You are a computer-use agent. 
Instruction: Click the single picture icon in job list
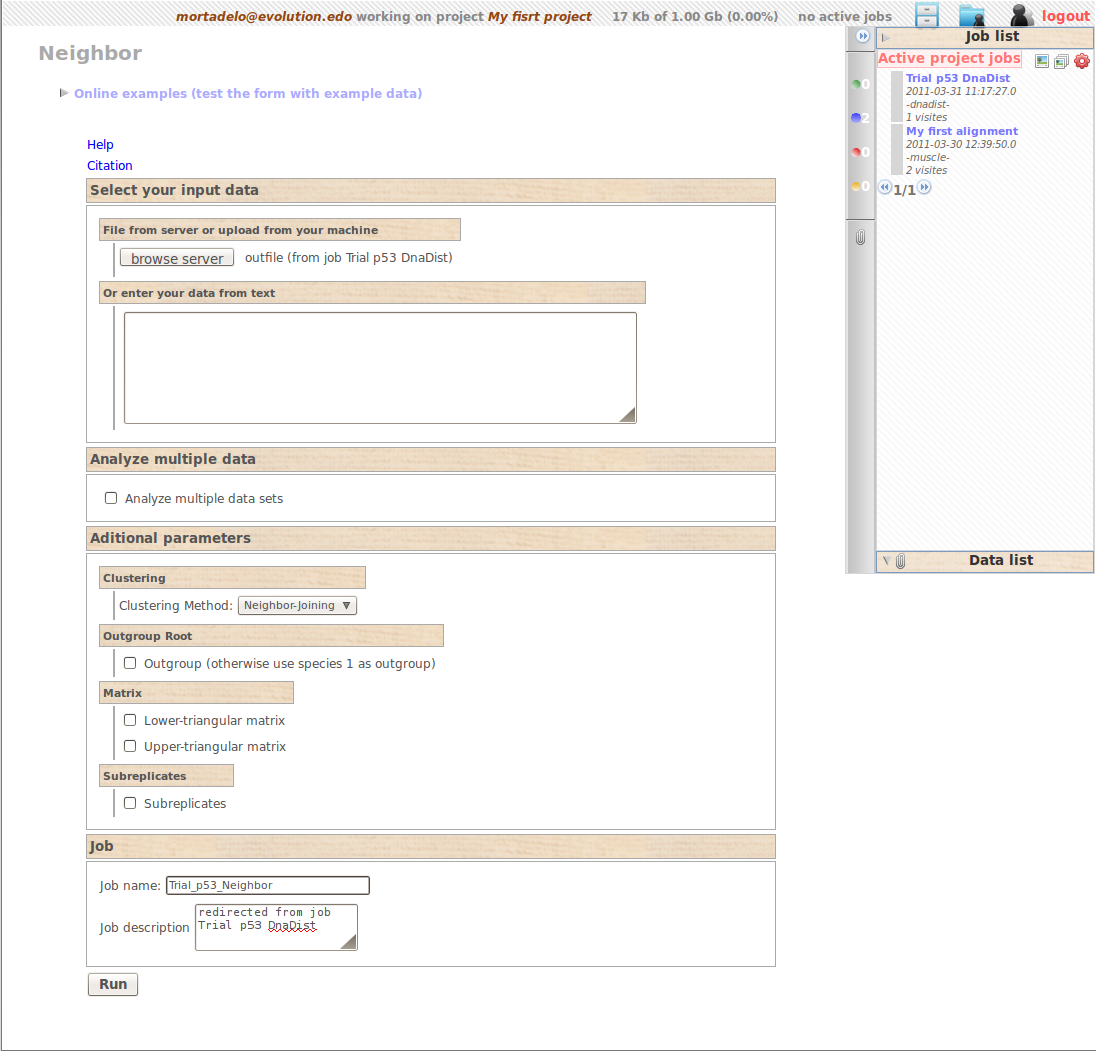(1042, 61)
